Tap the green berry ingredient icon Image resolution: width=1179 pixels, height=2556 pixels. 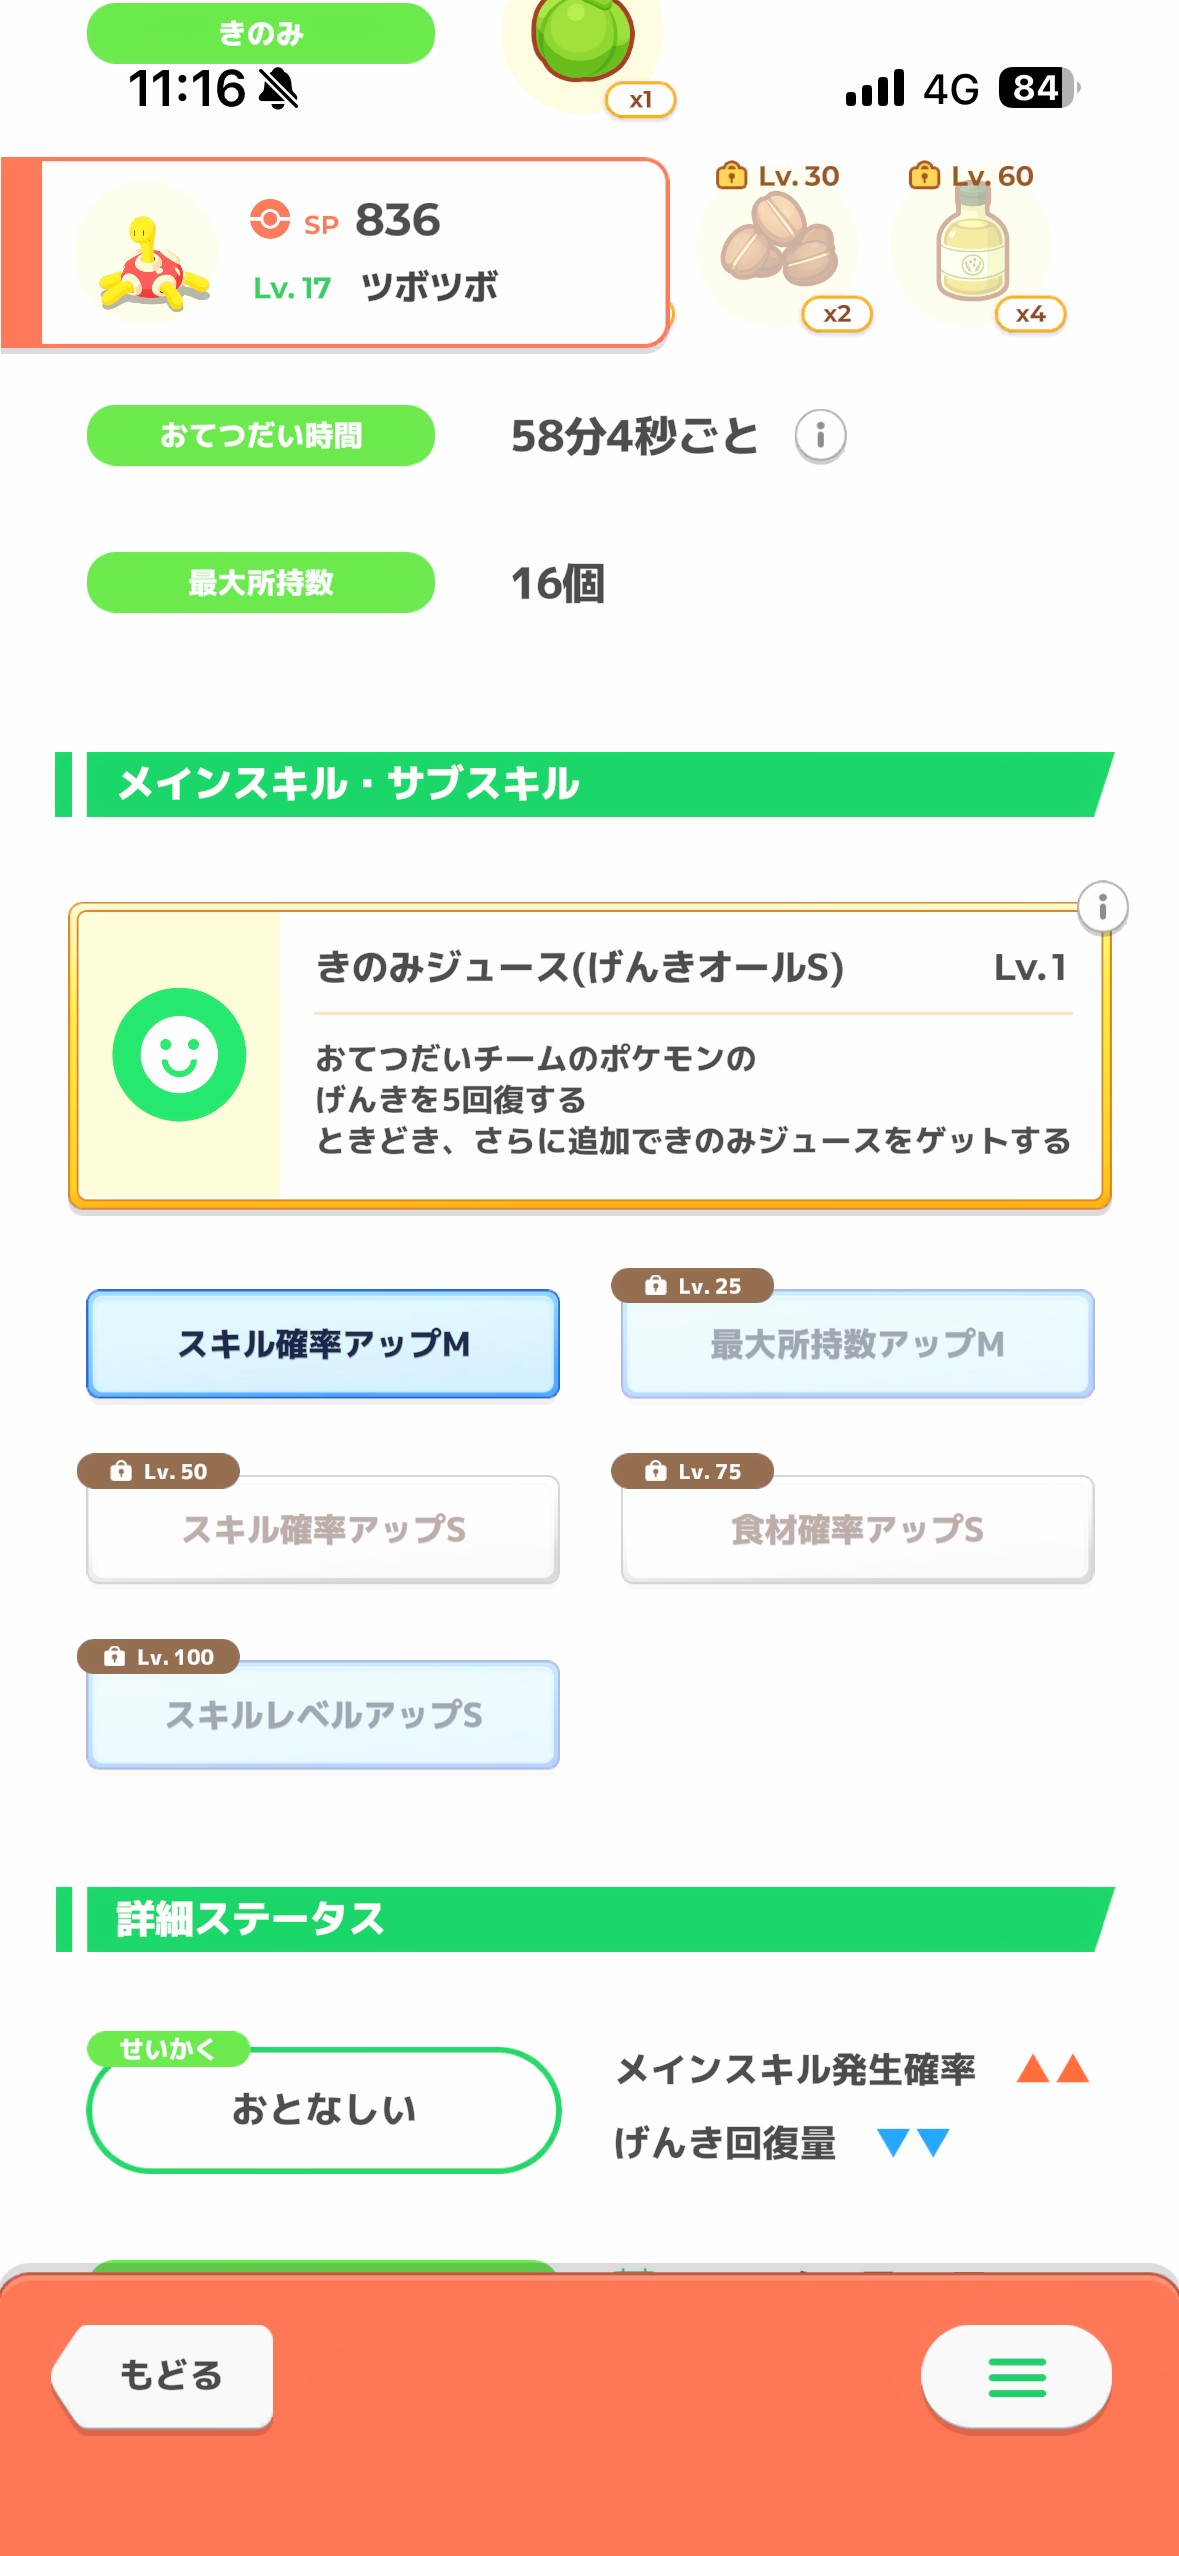pos(583,40)
